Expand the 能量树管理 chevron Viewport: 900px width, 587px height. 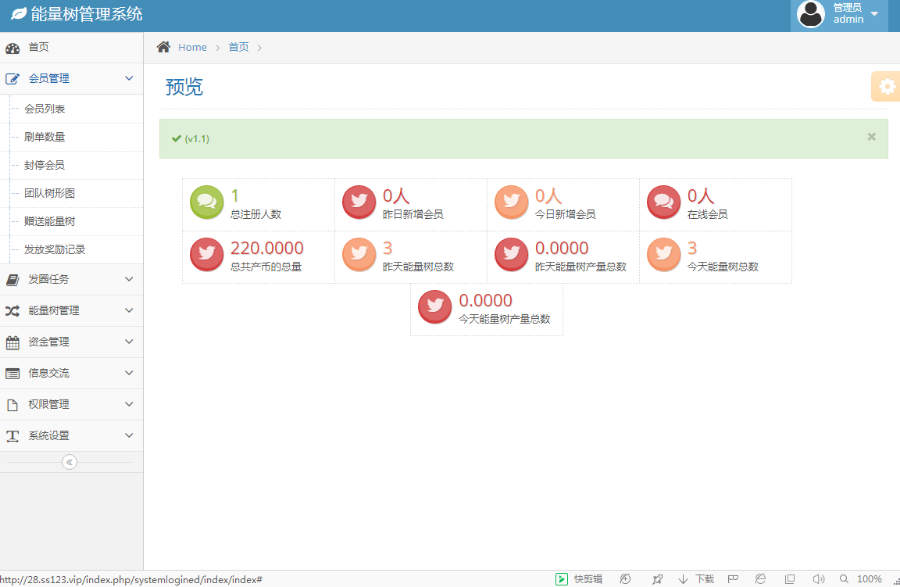pos(129,310)
